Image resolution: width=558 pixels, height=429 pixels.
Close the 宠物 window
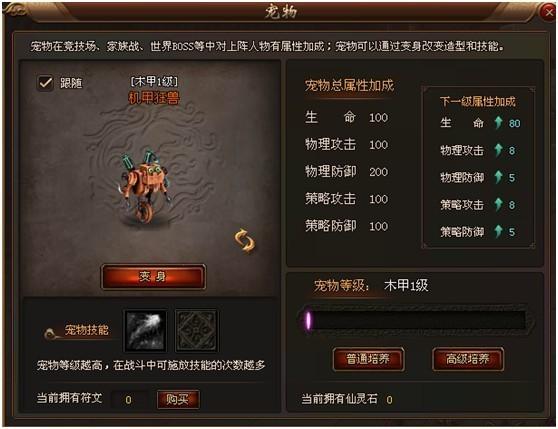[x=548, y=12]
